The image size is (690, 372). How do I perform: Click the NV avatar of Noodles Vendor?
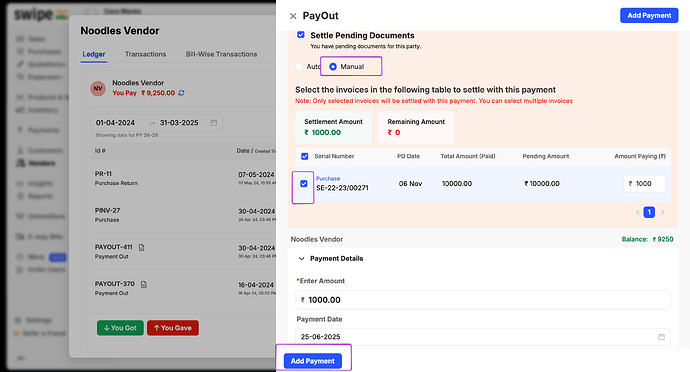[98, 88]
